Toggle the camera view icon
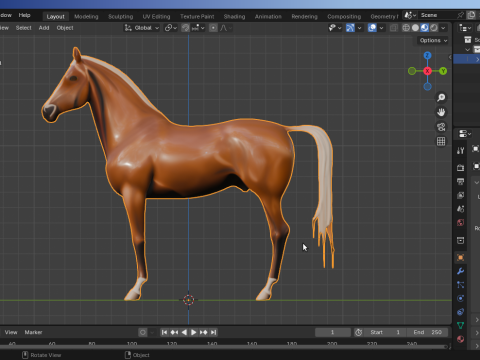This screenshot has height=360, width=480. 441,127
